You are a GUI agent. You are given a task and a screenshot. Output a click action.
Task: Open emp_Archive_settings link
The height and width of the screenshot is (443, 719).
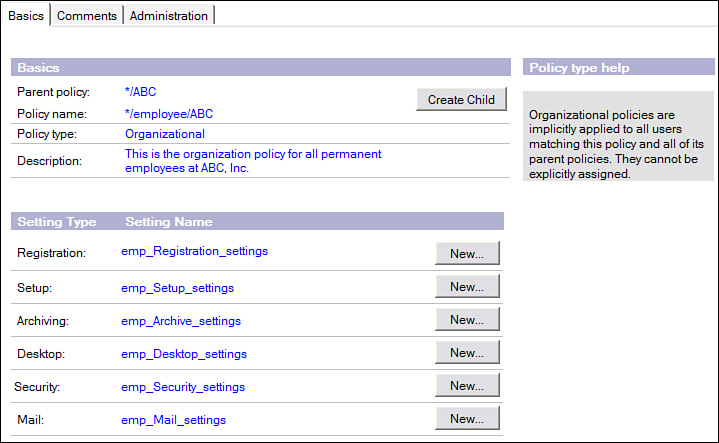181,321
